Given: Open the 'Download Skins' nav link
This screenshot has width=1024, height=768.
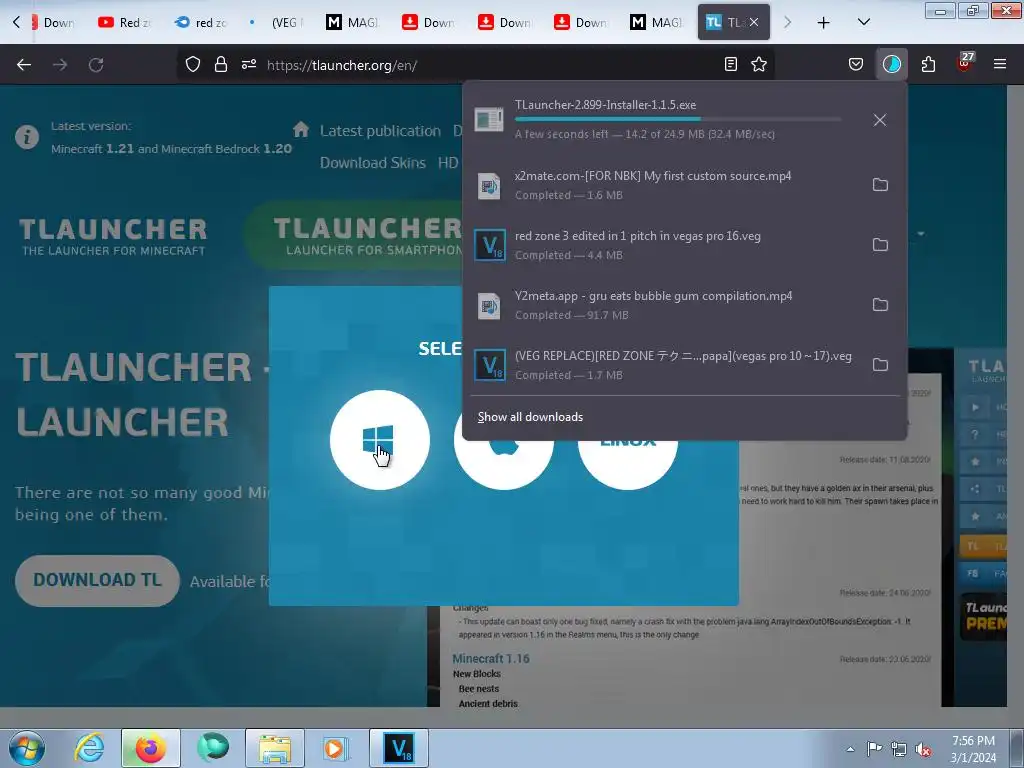Looking at the screenshot, I should 372,163.
